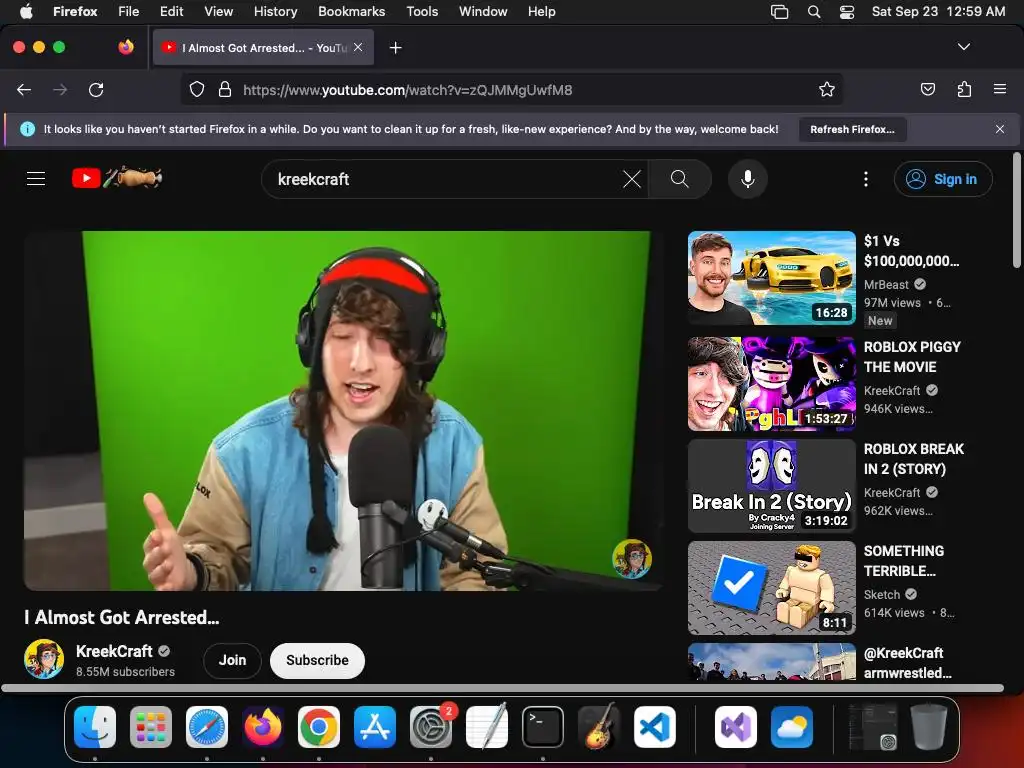Open the Bookmarks menu
The height and width of the screenshot is (768, 1024).
351,11
